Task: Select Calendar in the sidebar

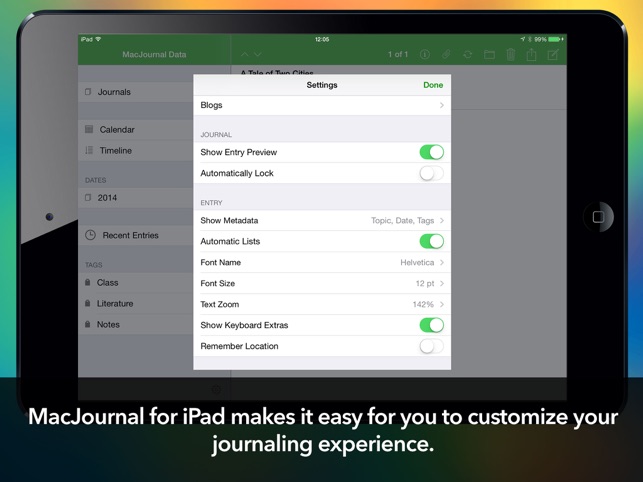Action: pyautogui.click(x=117, y=130)
